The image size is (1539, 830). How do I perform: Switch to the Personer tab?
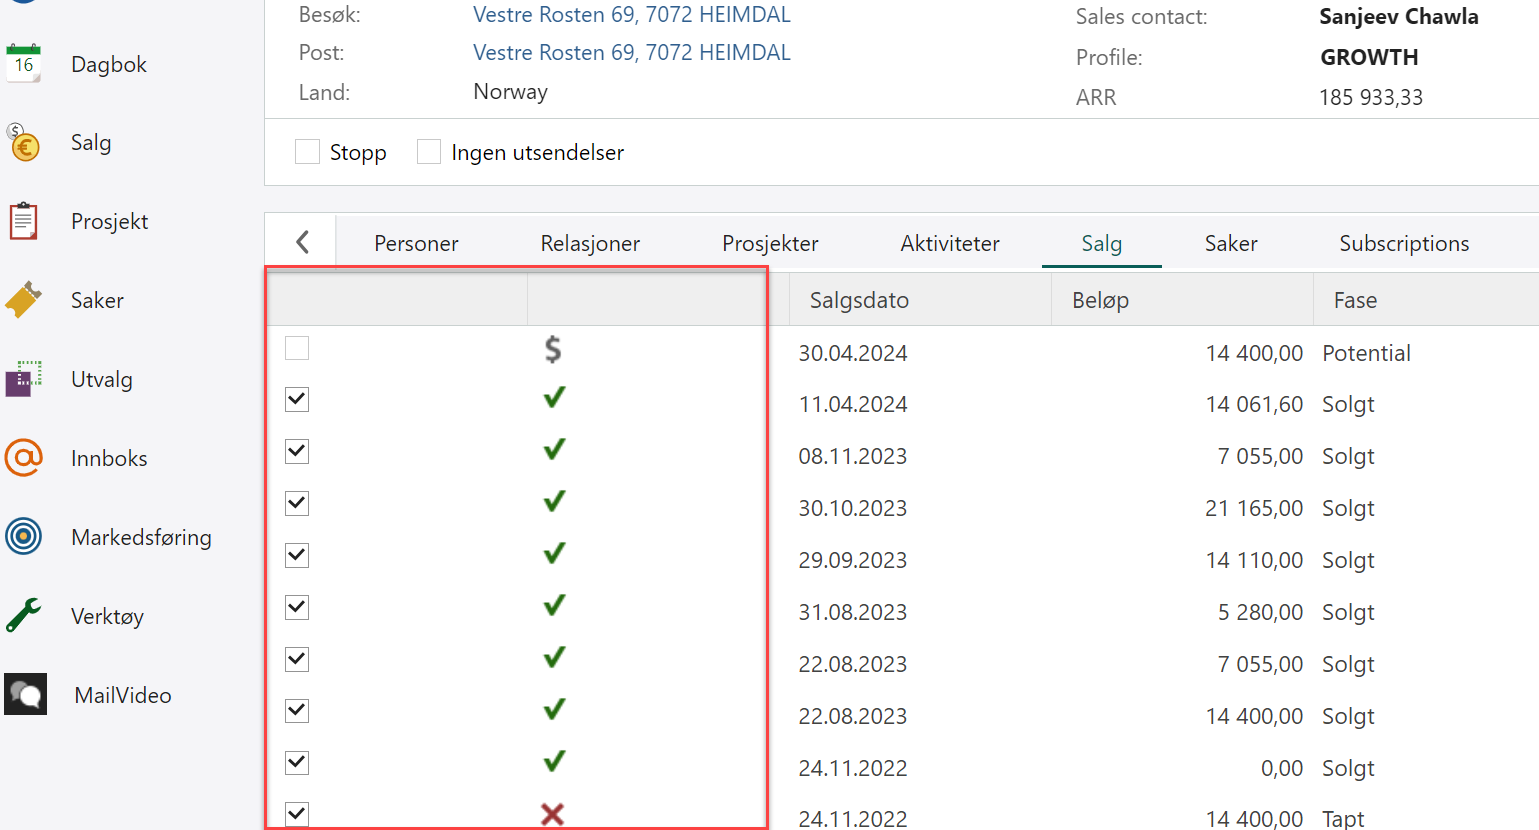pyautogui.click(x=416, y=244)
